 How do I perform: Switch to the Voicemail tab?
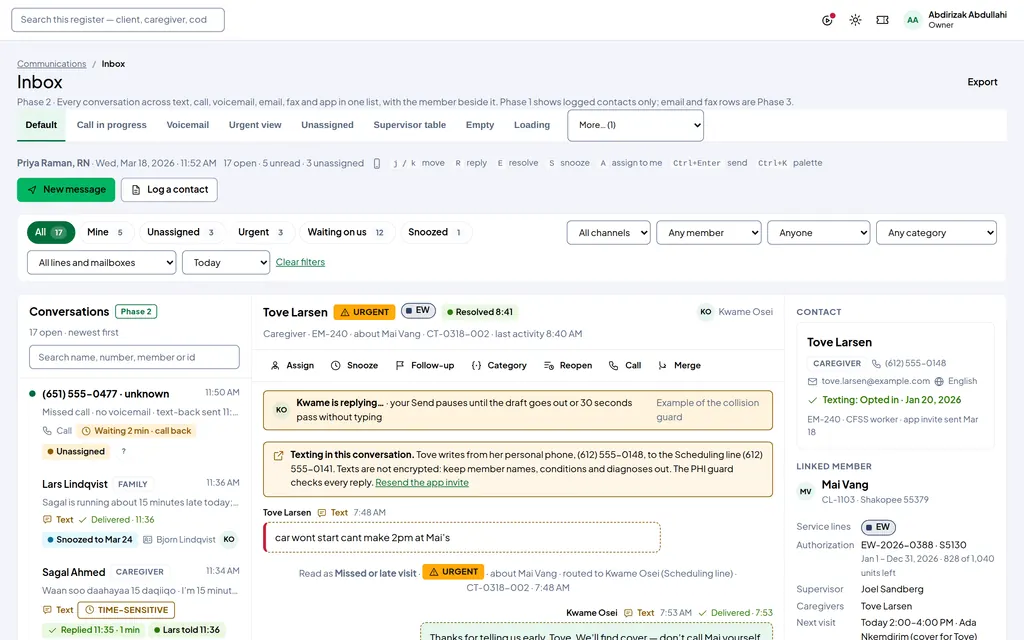(187, 125)
